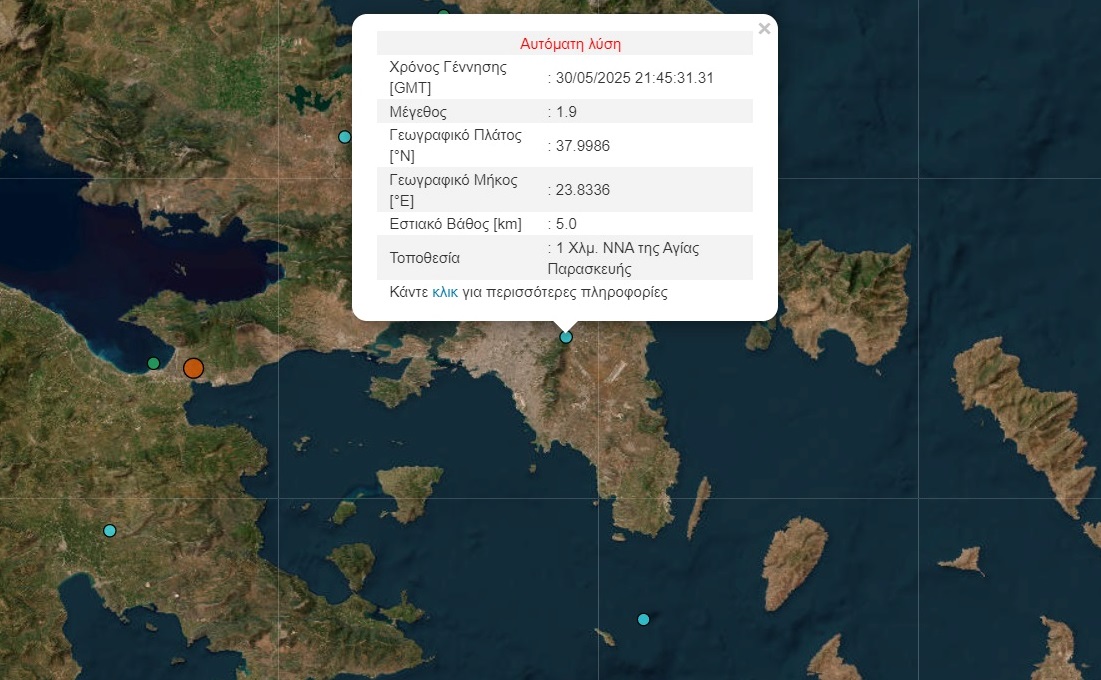Select the southernmost teal marker in the sea

643,619
